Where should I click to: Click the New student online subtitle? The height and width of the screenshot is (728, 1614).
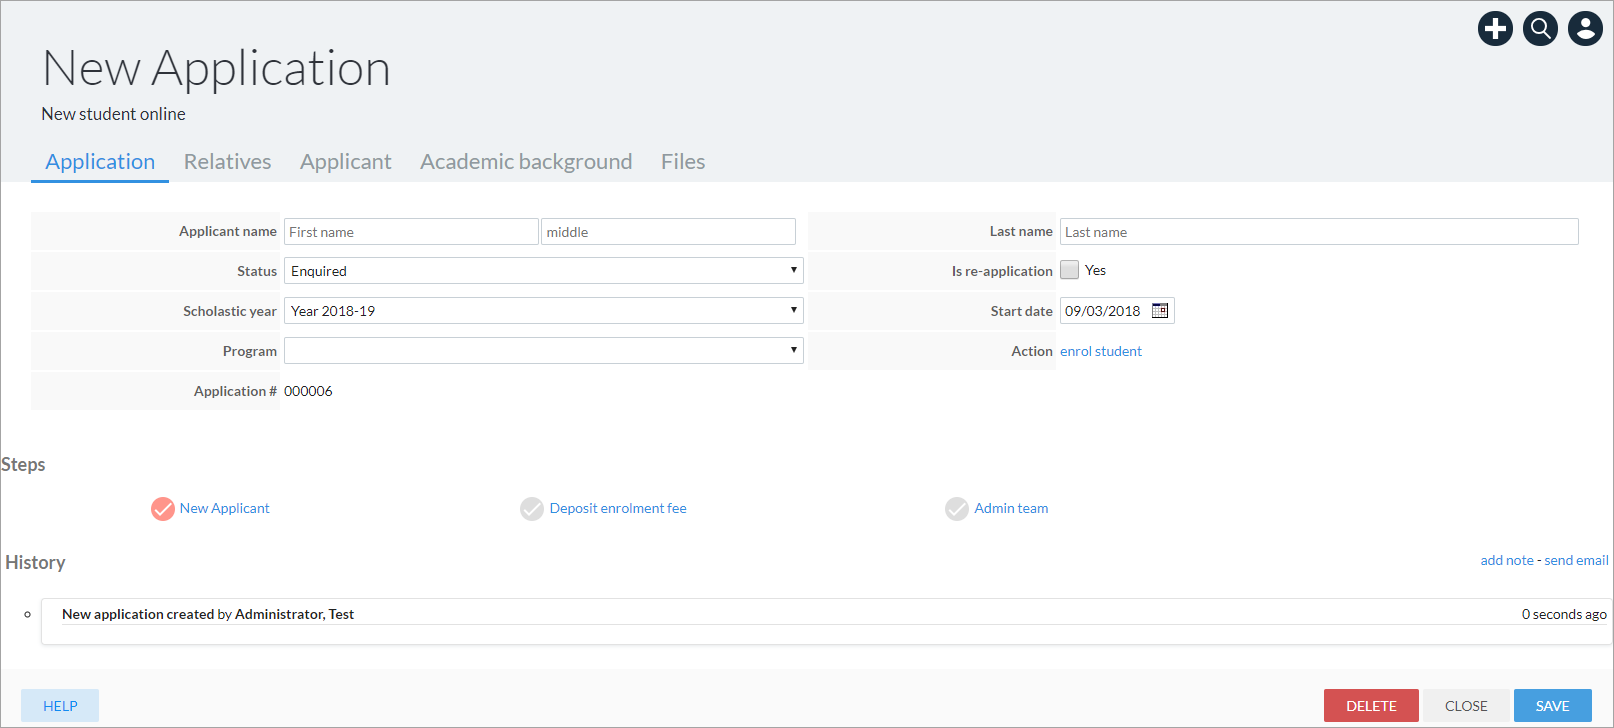click(113, 114)
